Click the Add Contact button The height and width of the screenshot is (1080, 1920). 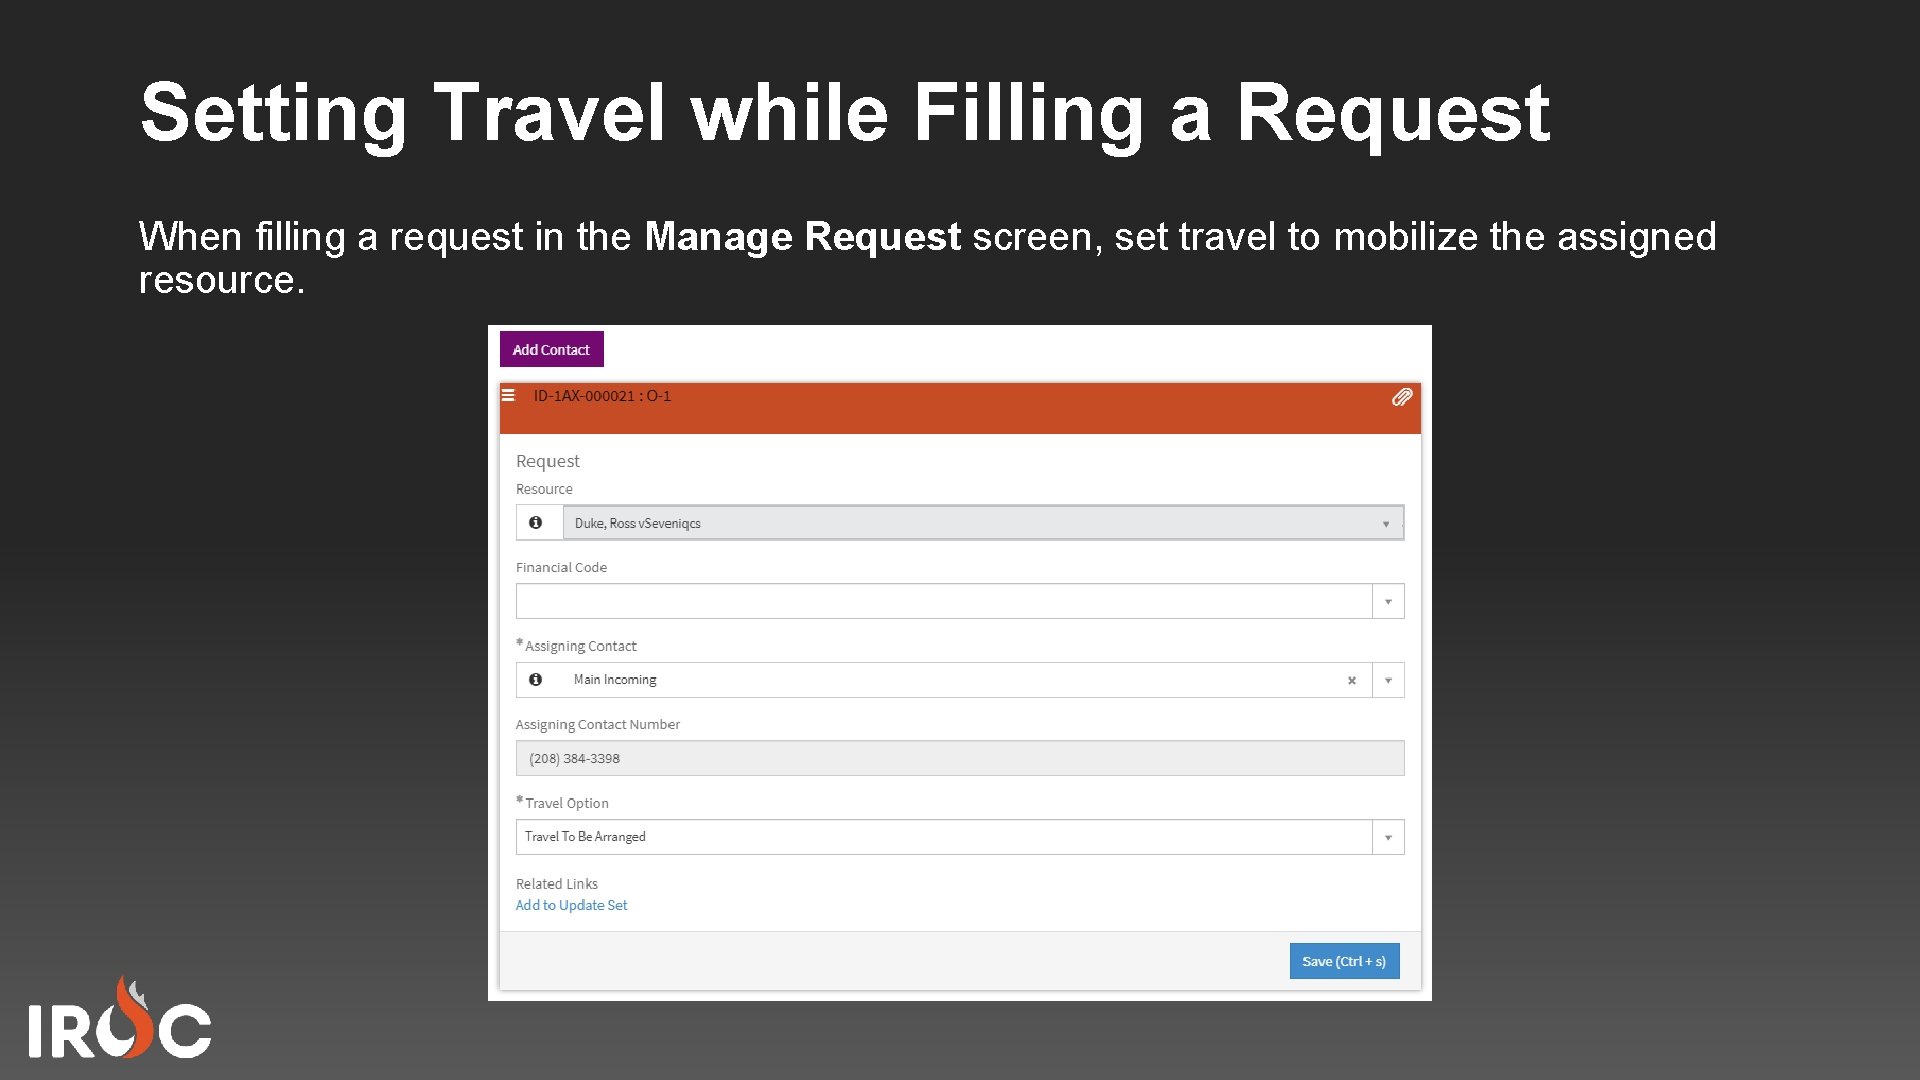click(551, 349)
